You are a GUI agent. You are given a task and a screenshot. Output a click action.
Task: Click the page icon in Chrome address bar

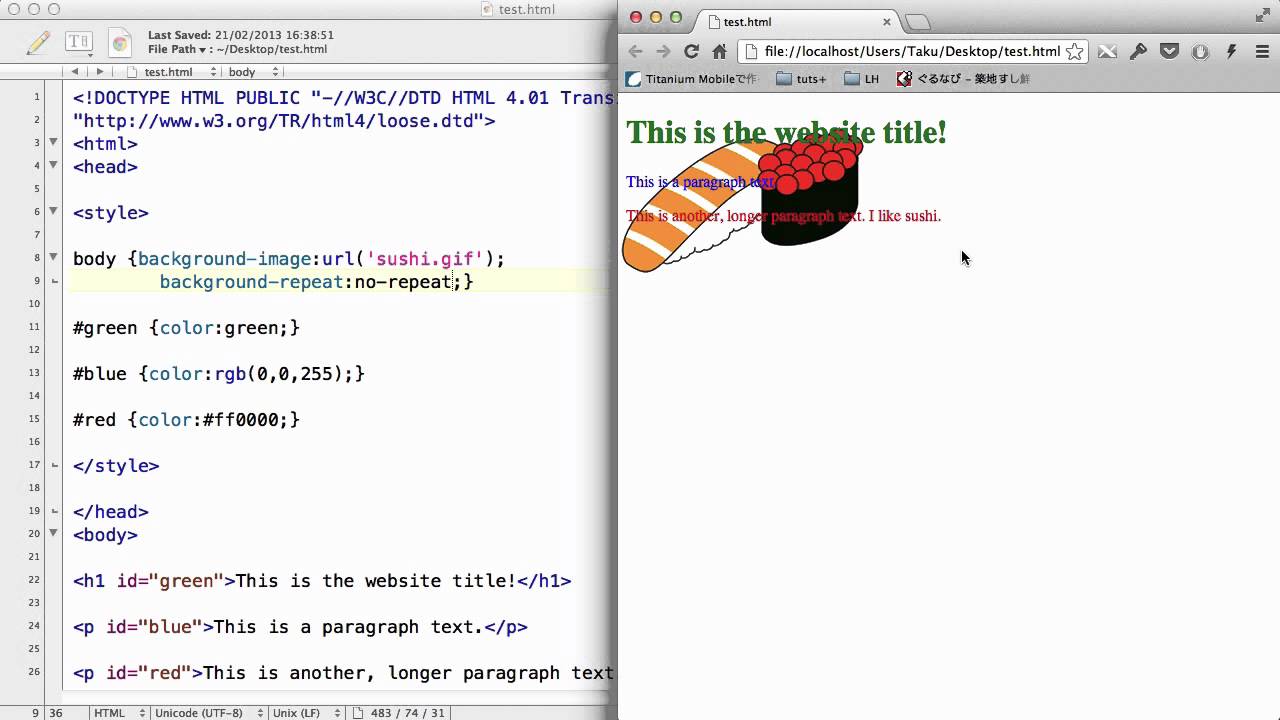pyautogui.click(x=751, y=51)
